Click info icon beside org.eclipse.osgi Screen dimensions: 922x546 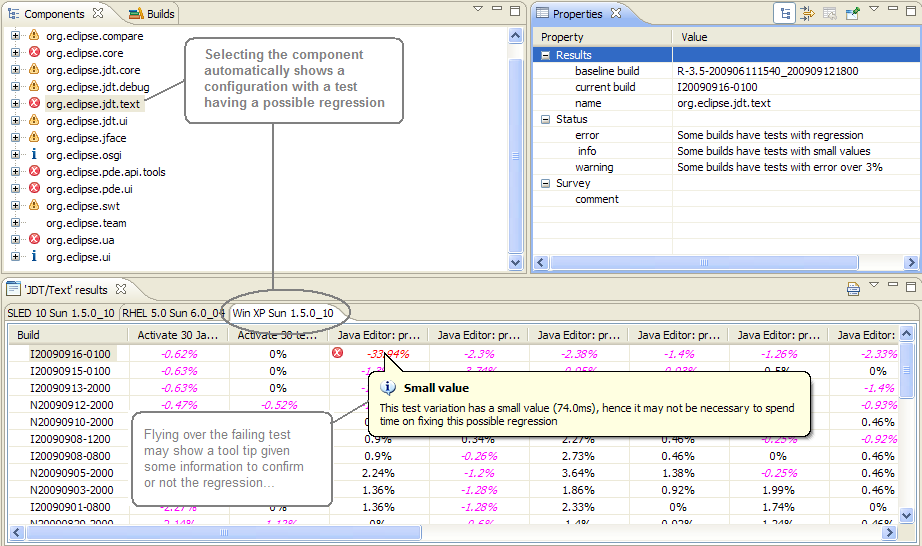pyautogui.click(x=34, y=155)
